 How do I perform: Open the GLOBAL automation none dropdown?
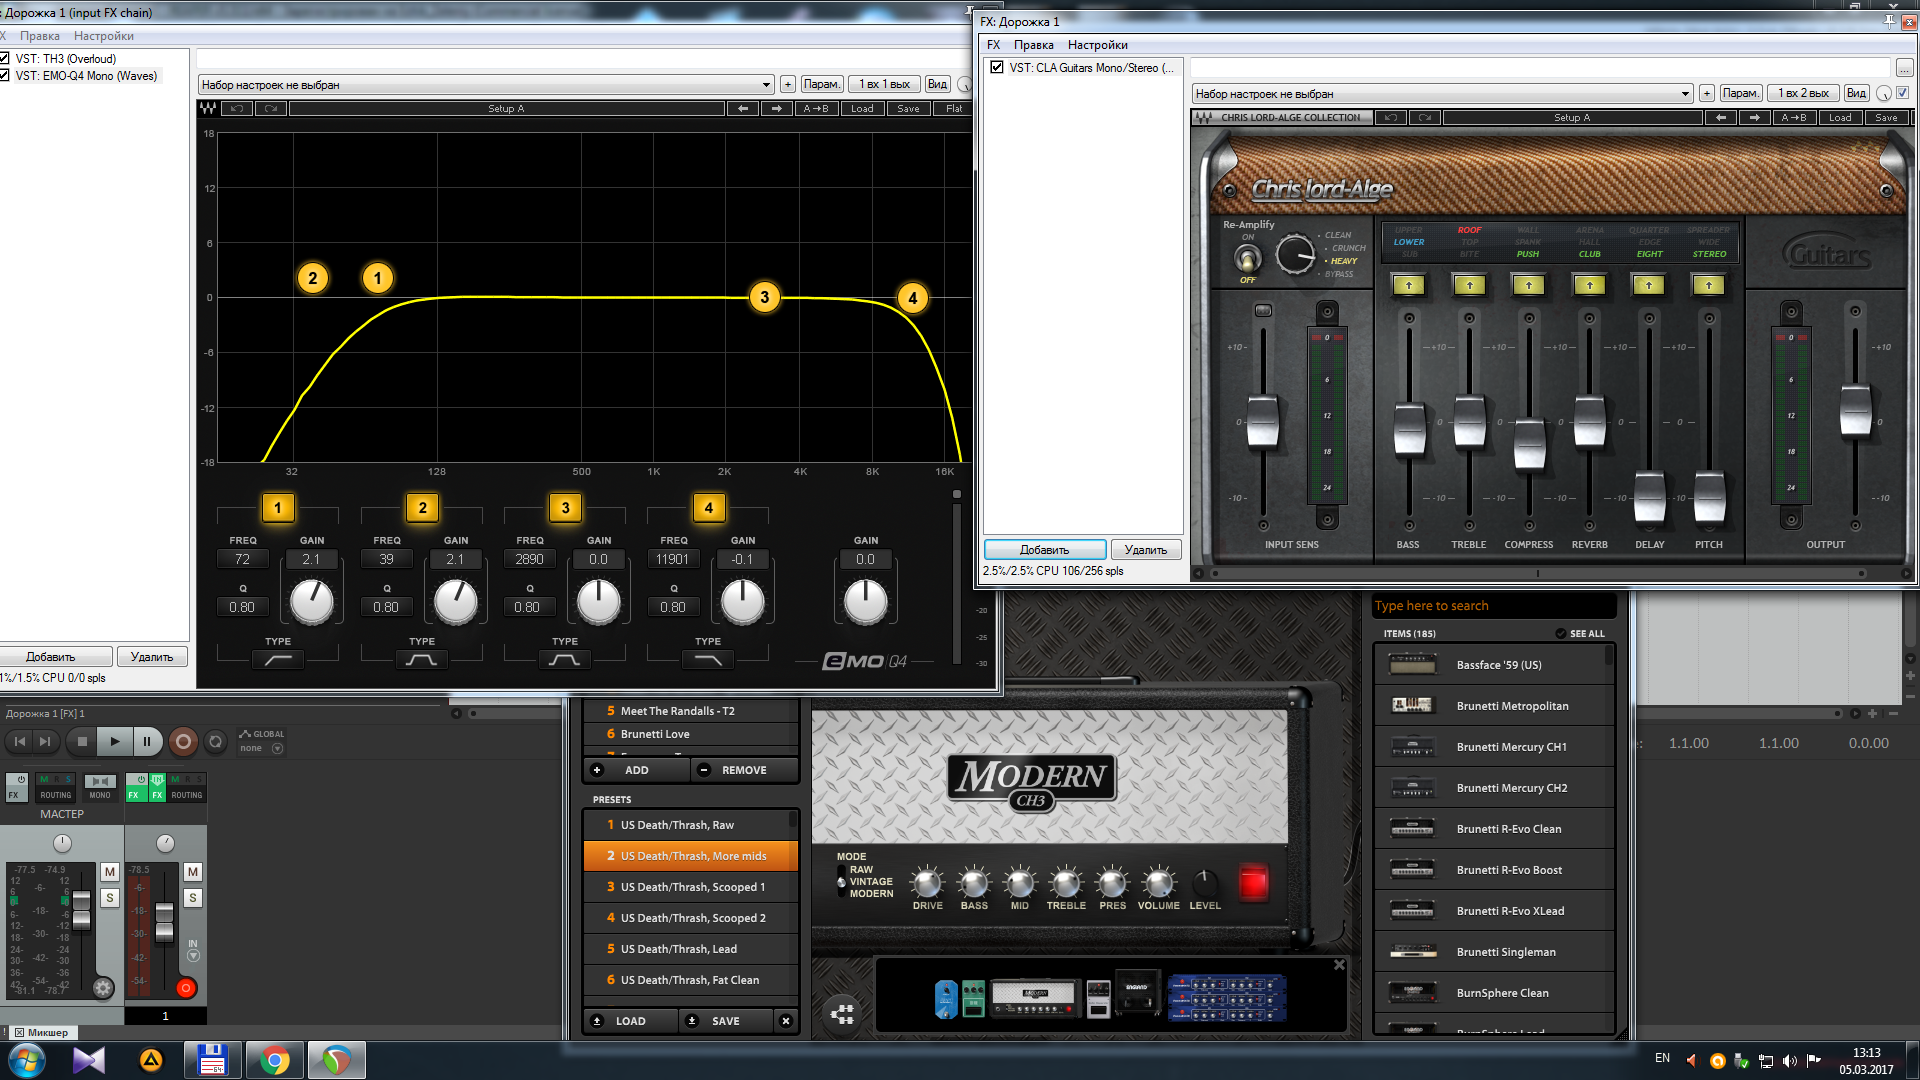[x=277, y=748]
